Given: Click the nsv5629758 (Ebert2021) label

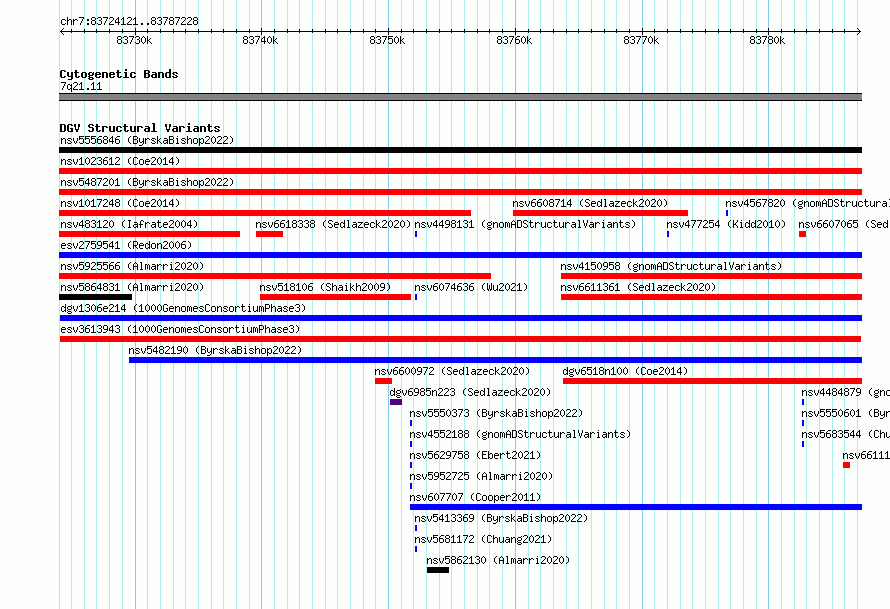Looking at the screenshot, I should click(x=475, y=455).
